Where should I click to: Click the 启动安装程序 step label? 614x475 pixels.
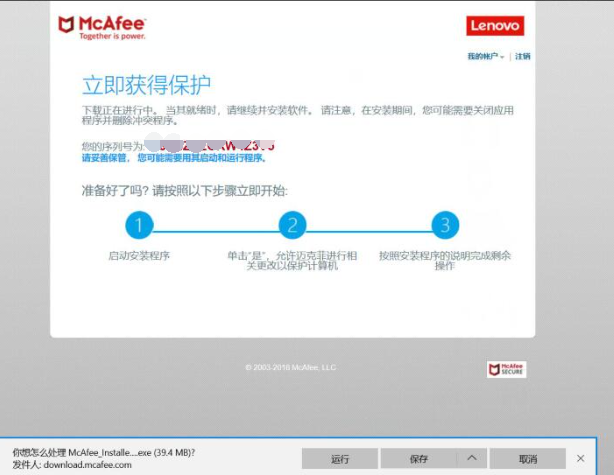pos(139,256)
